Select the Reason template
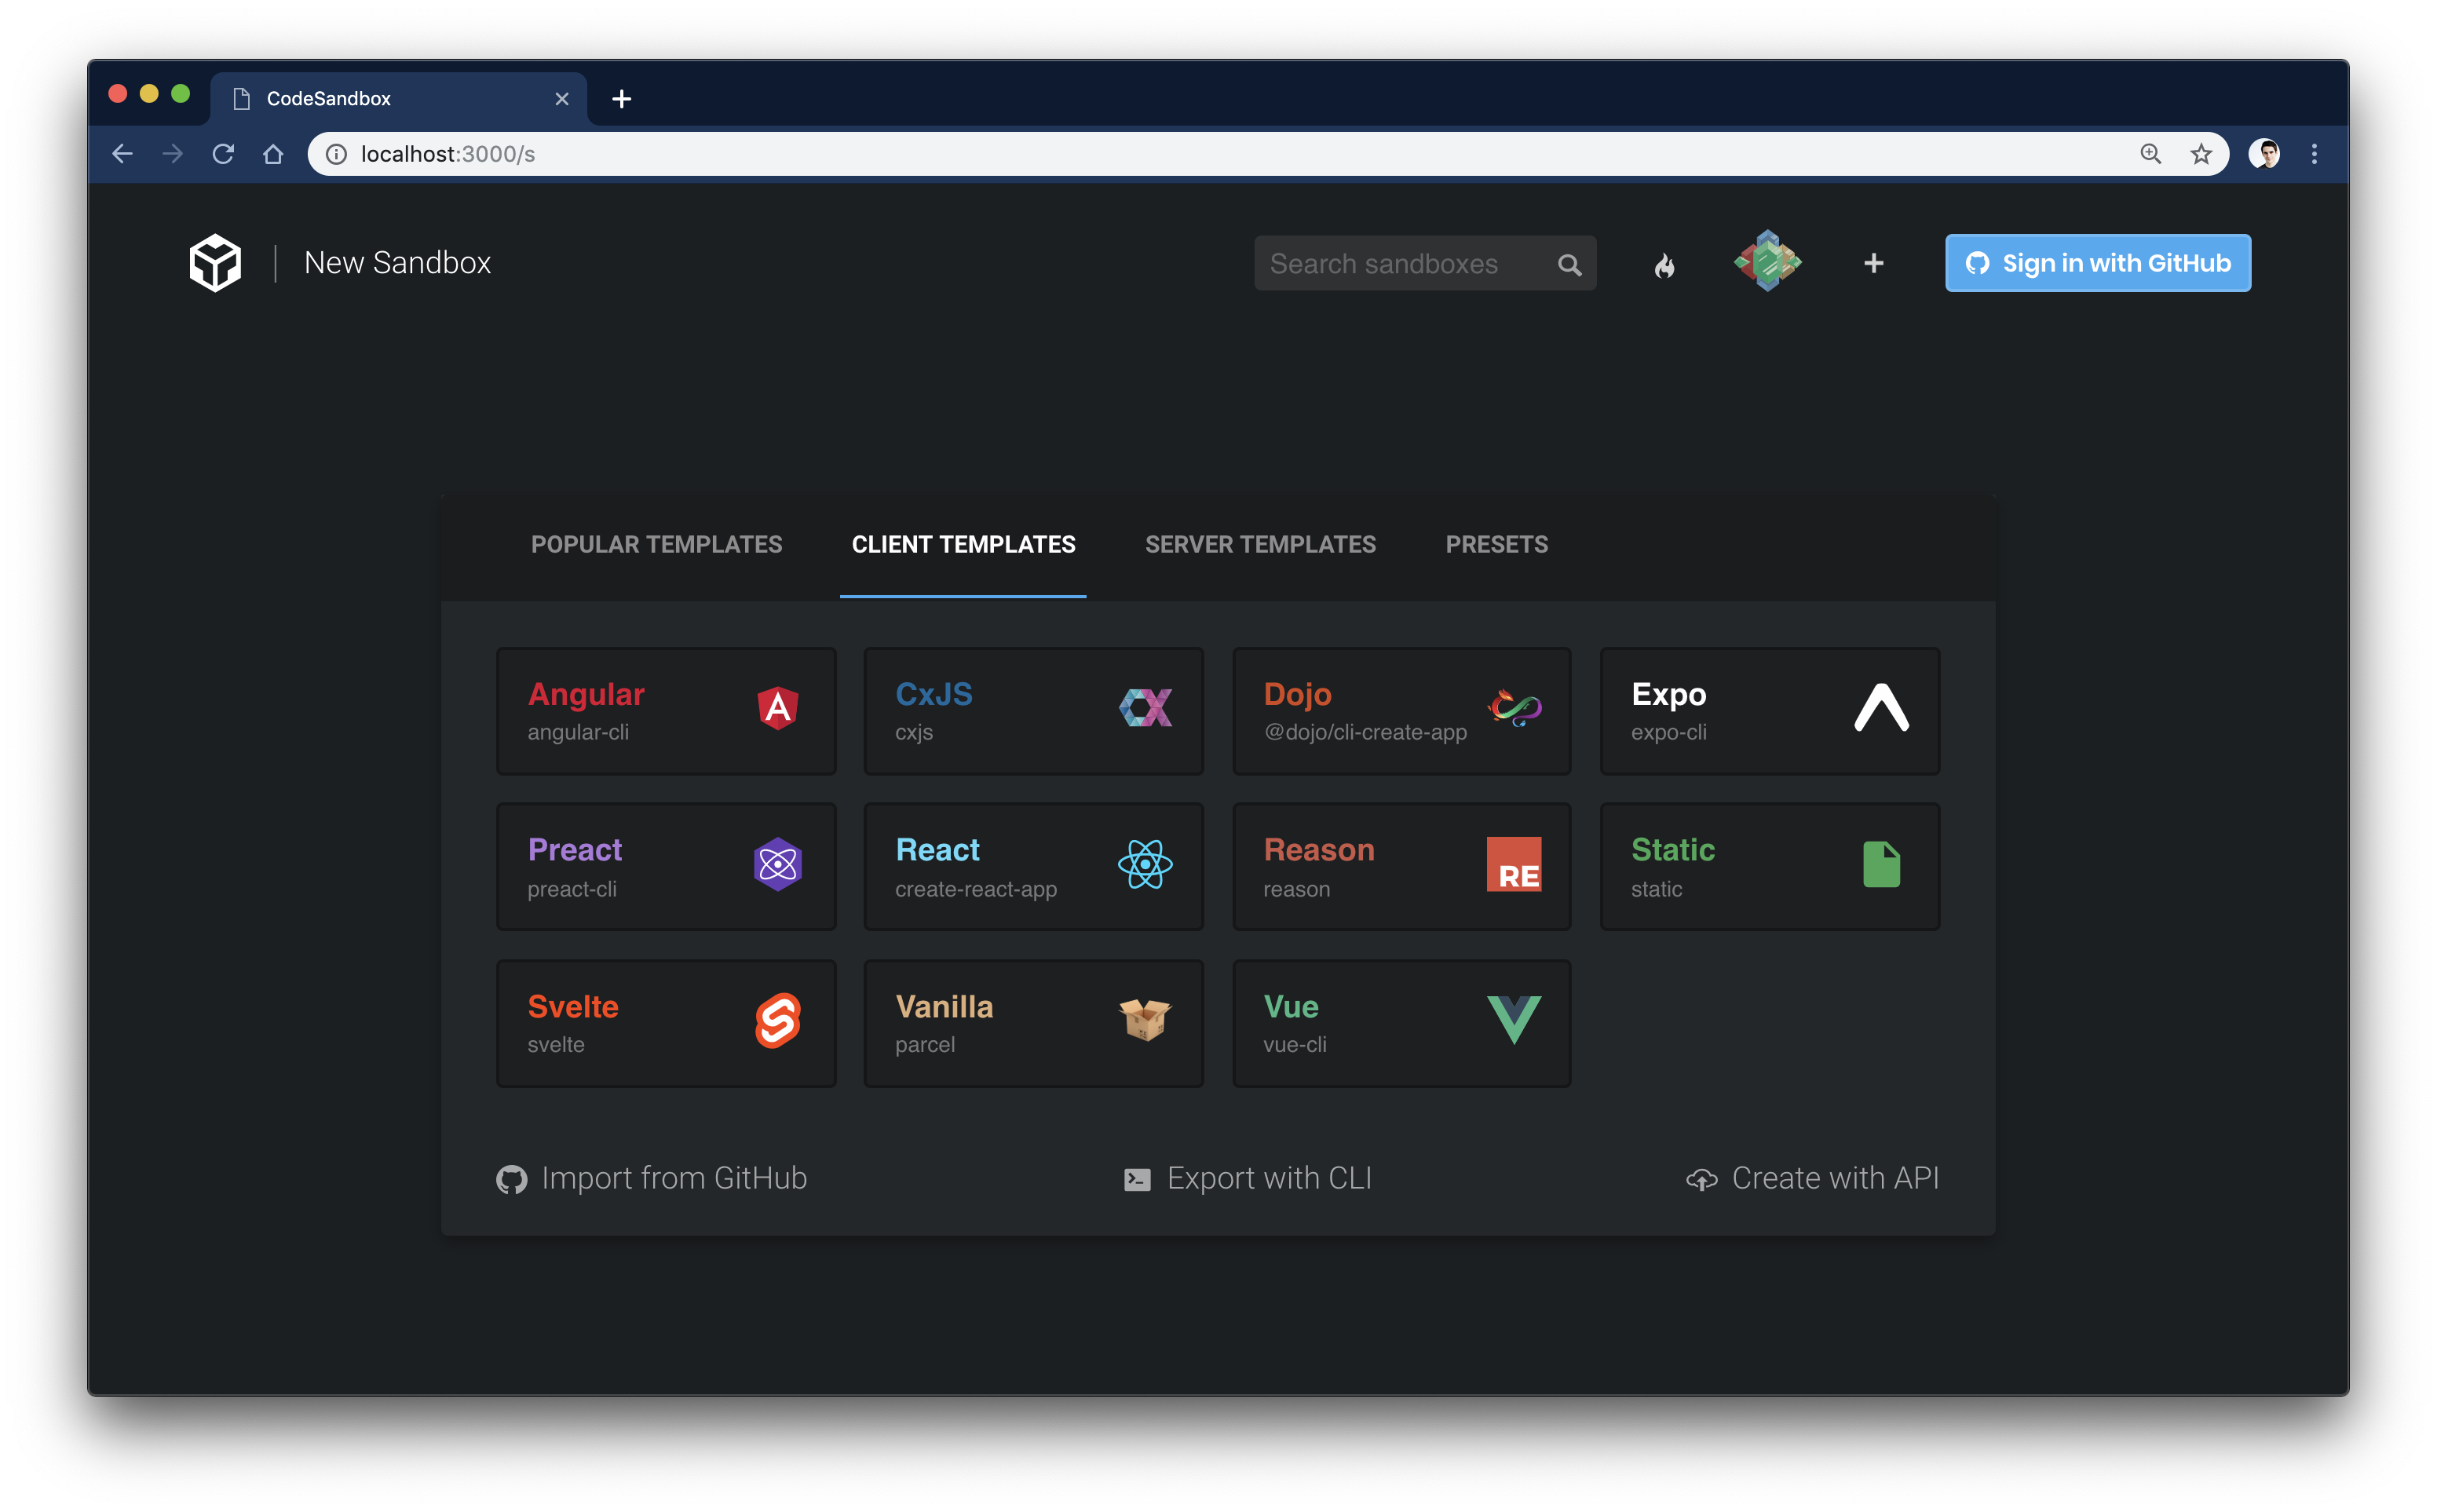This screenshot has height=1512, width=2437. pyautogui.click(x=1401, y=867)
